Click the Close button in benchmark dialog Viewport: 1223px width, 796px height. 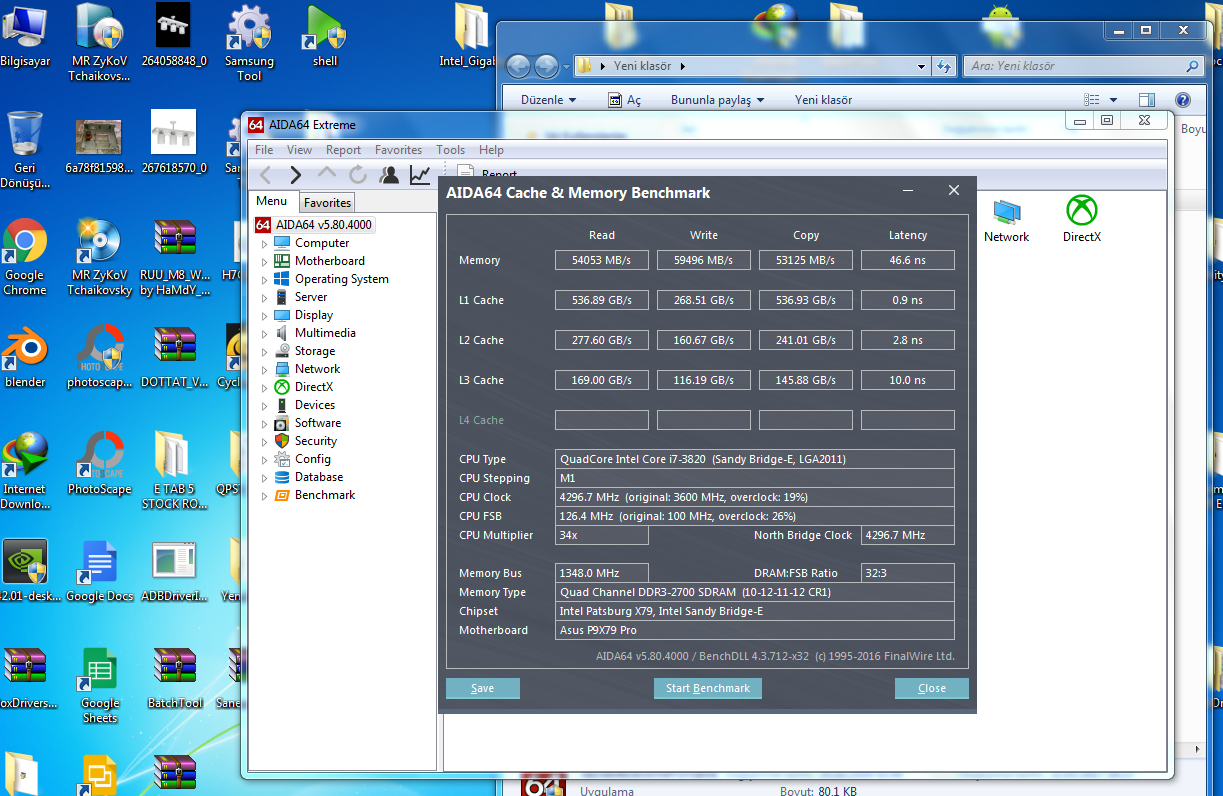click(932, 688)
